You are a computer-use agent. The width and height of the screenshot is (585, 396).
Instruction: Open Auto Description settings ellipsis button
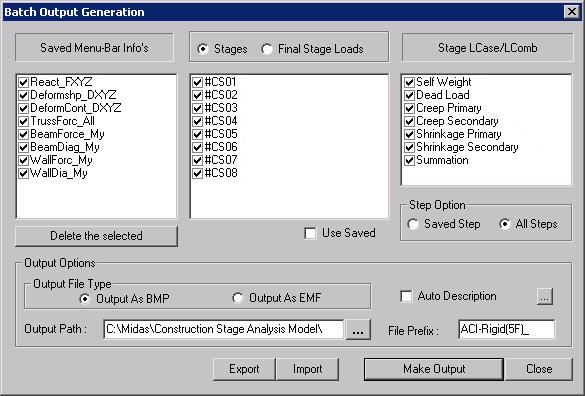point(545,296)
